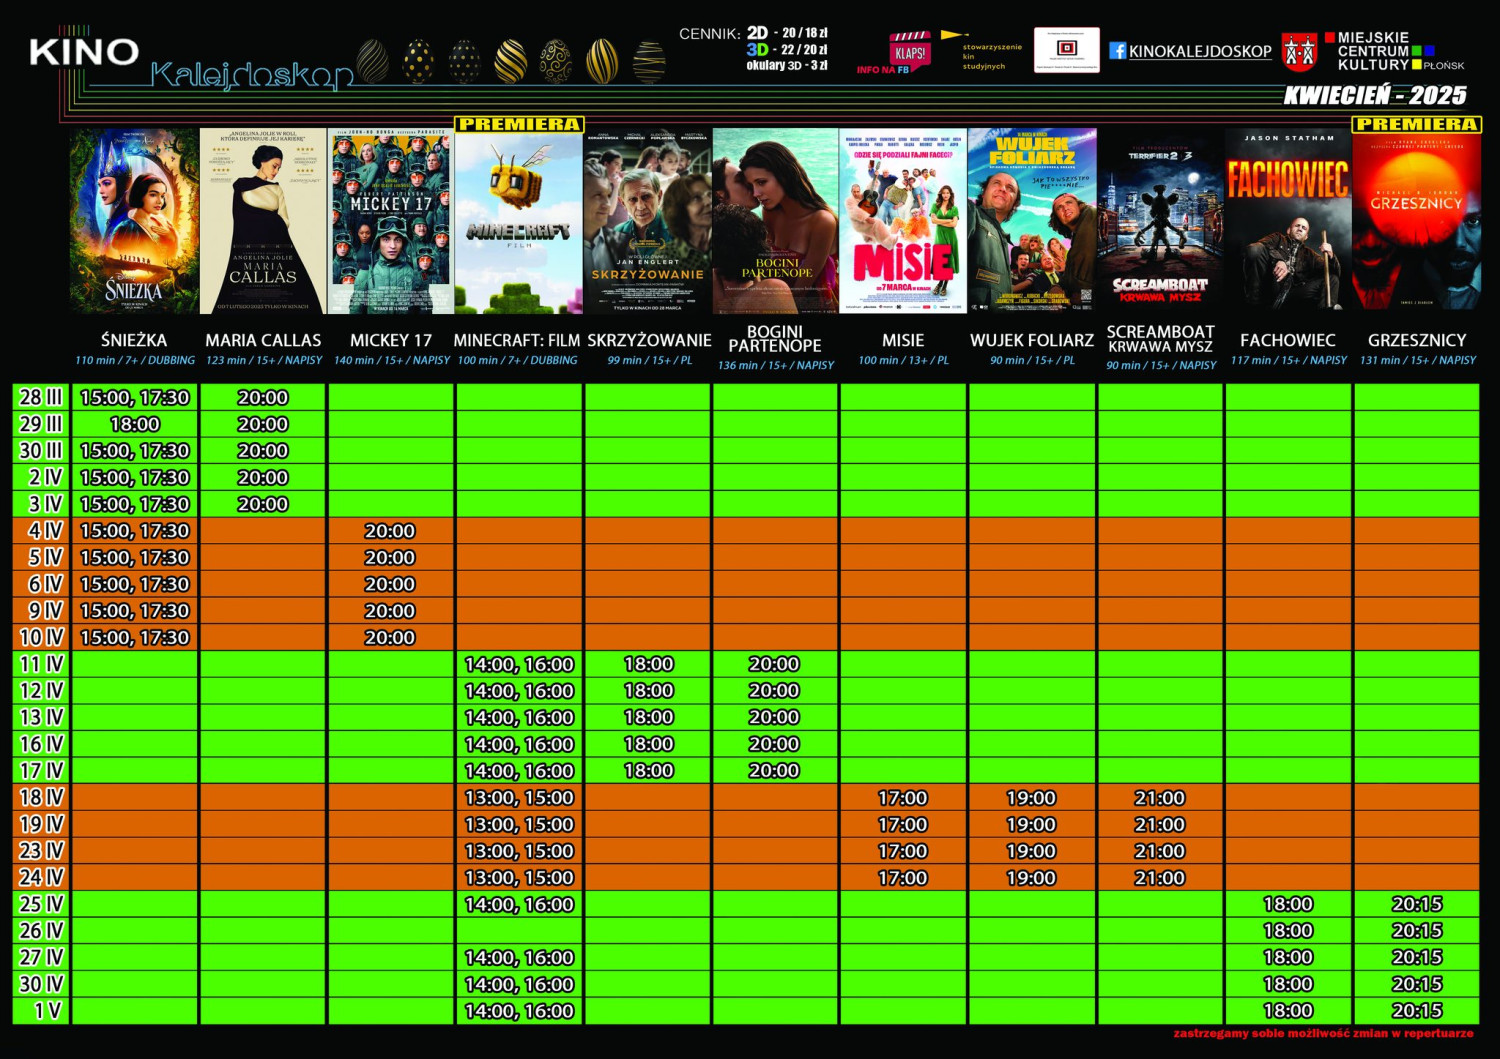Click Mickey 17 20:00 showtime on 4 IV

click(390, 531)
